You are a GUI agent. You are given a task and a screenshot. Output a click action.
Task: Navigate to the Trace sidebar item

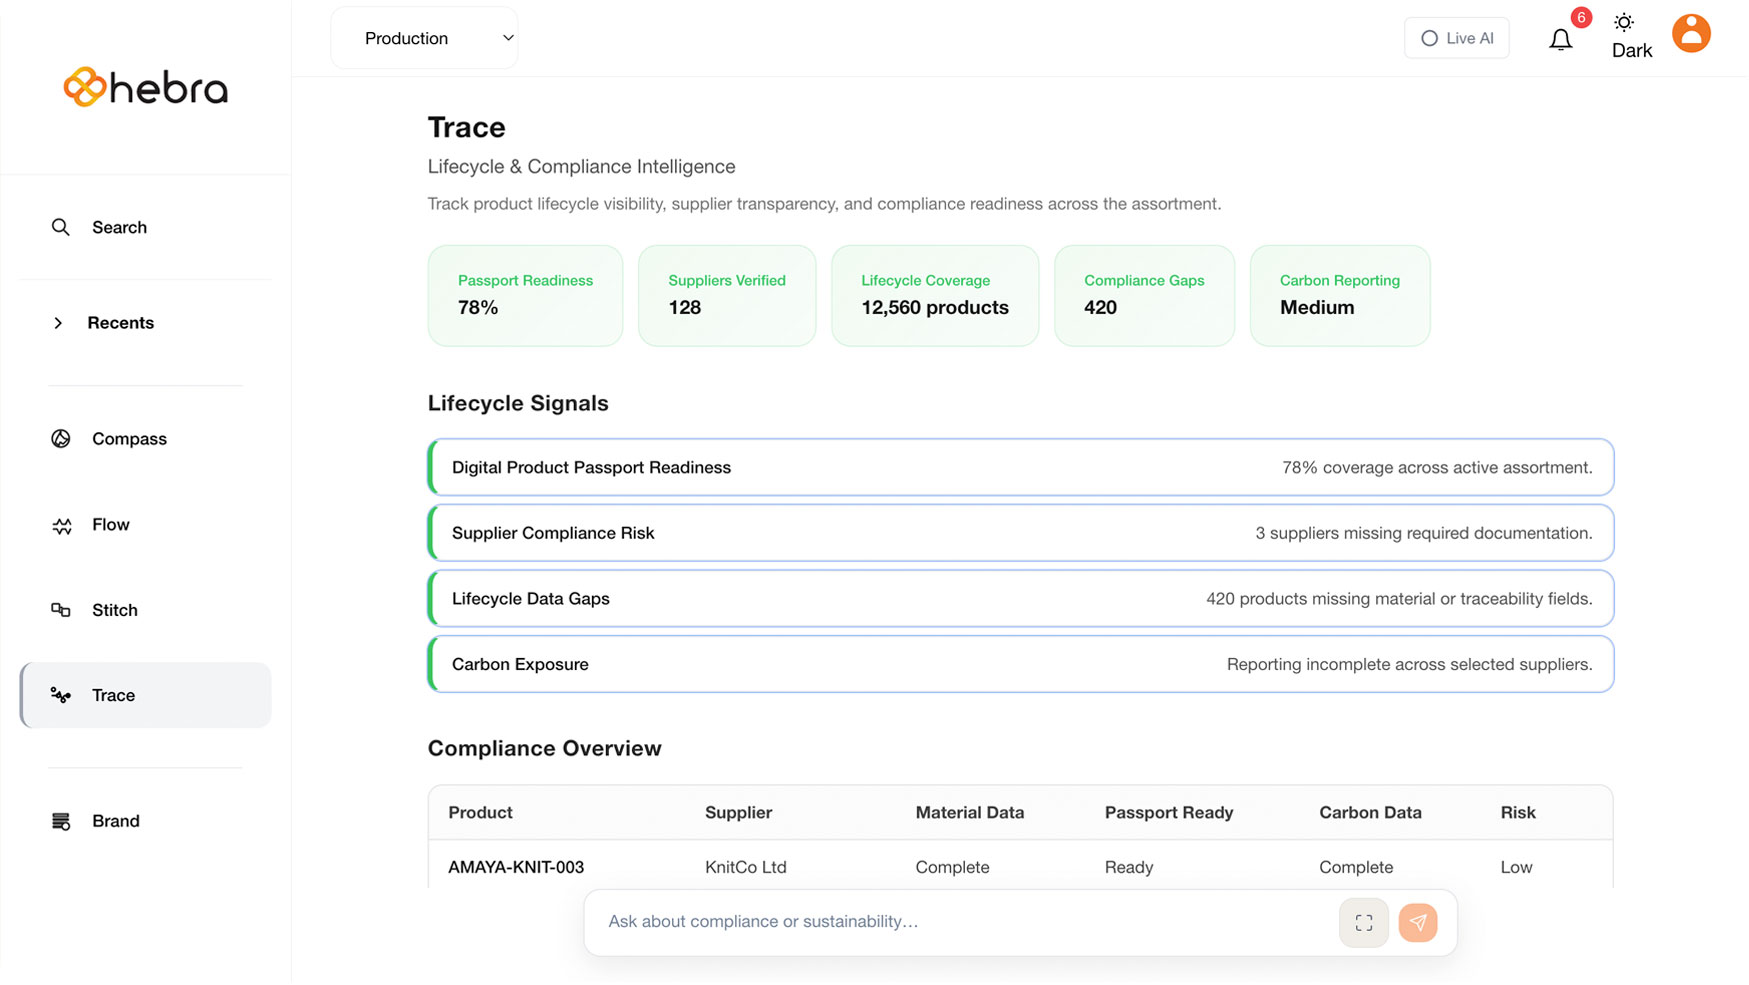pos(113,695)
